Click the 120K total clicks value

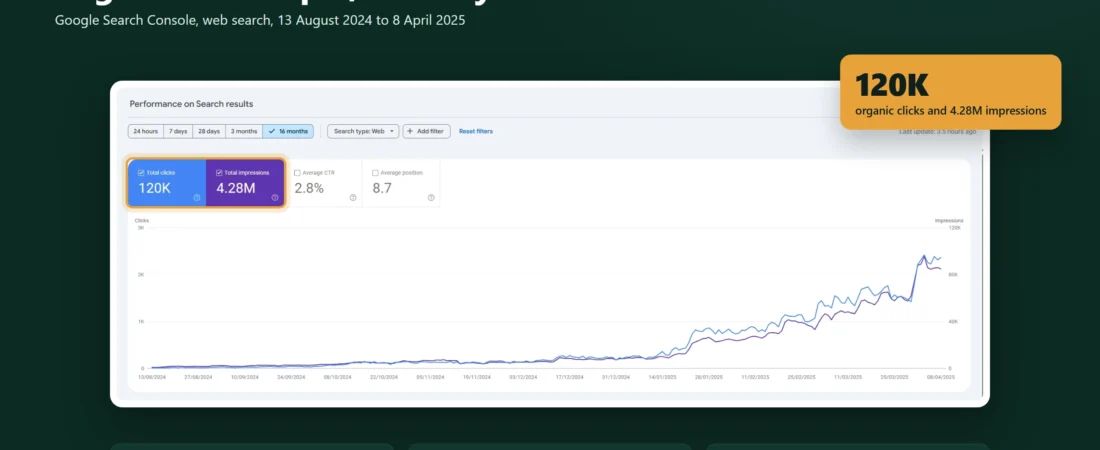(x=154, y=188)
